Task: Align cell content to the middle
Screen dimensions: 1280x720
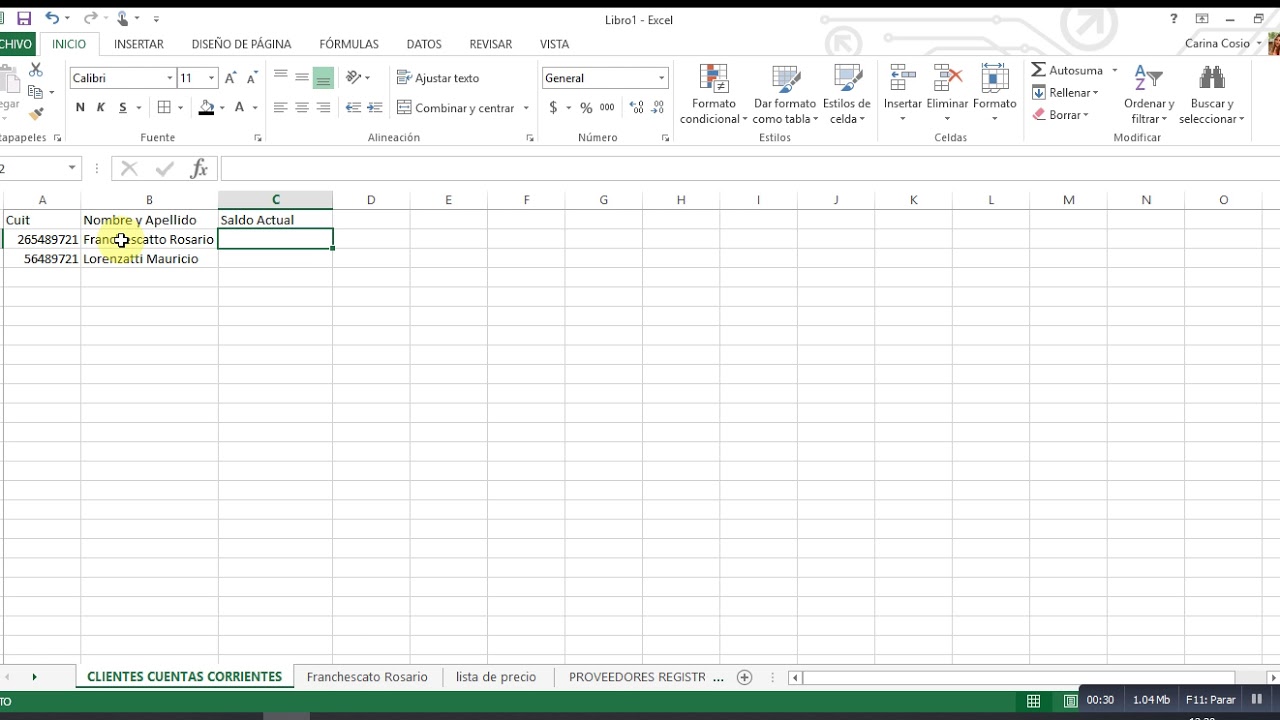Action: [x=301, y=77]
